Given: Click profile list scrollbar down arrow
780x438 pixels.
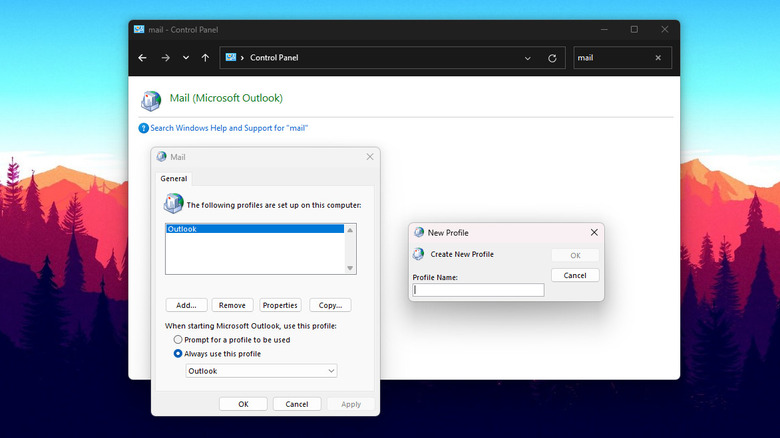Looking at the screenshot, I should (x=350, y=268).
